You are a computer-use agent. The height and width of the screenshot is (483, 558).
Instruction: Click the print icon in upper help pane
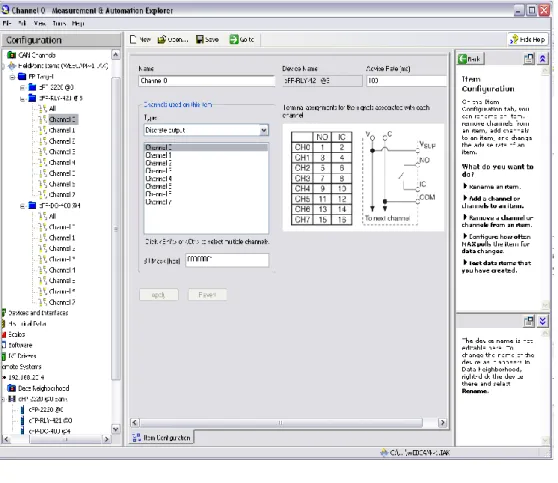[529, 59]
